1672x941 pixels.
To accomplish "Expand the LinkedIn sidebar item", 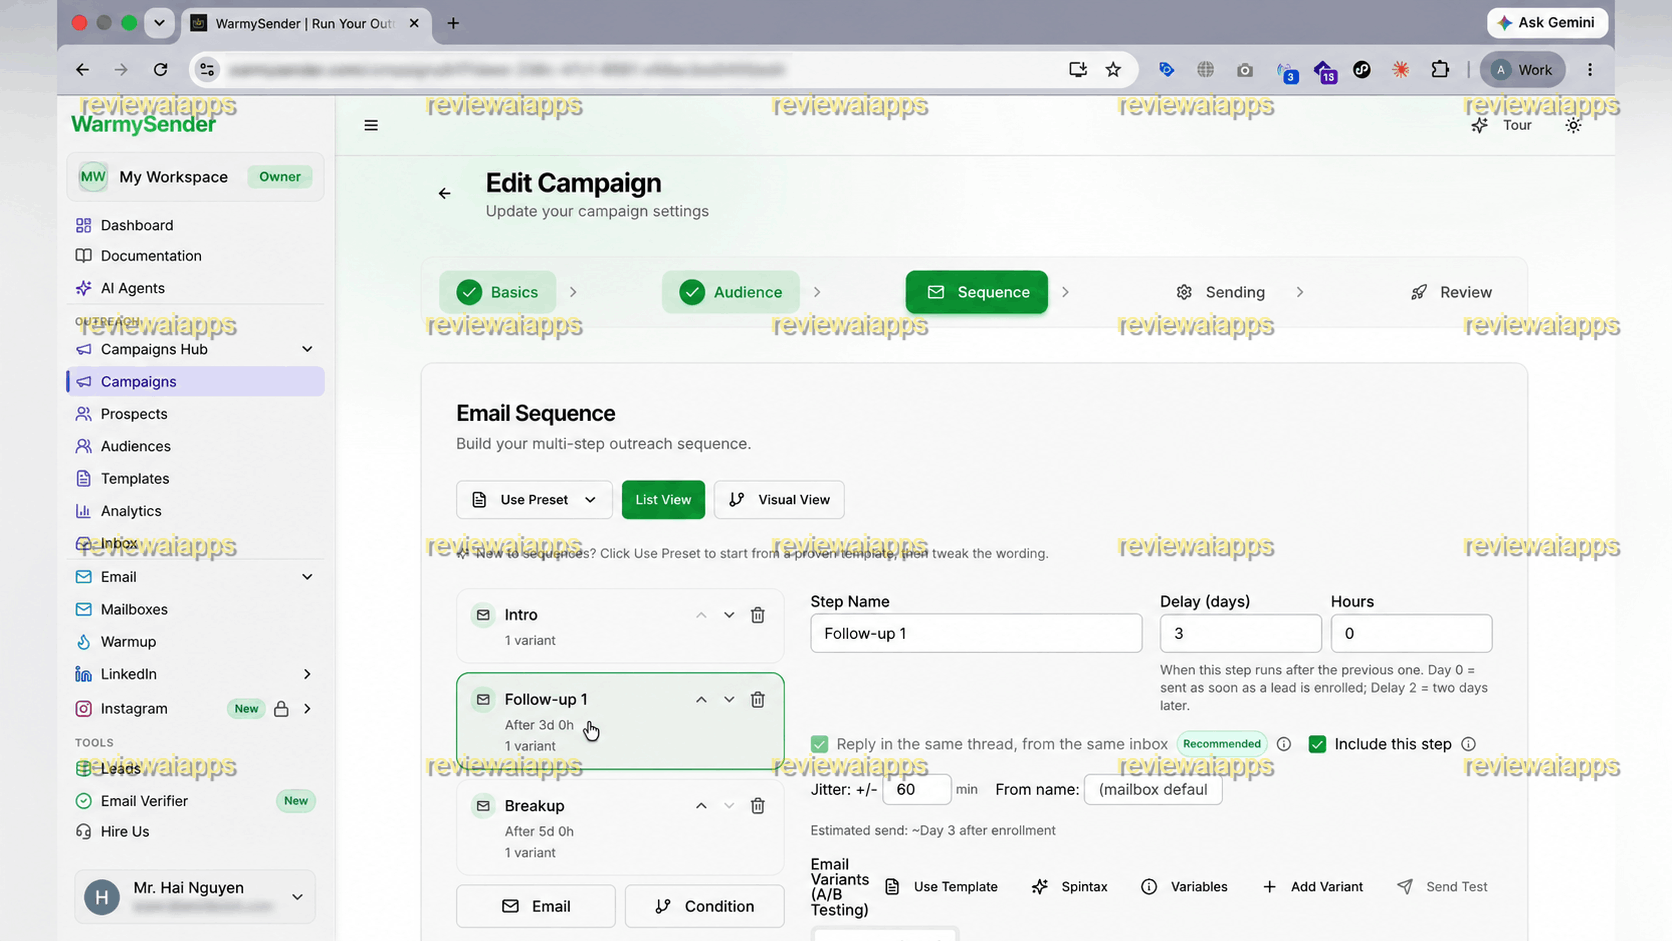I will coord(307,674).
